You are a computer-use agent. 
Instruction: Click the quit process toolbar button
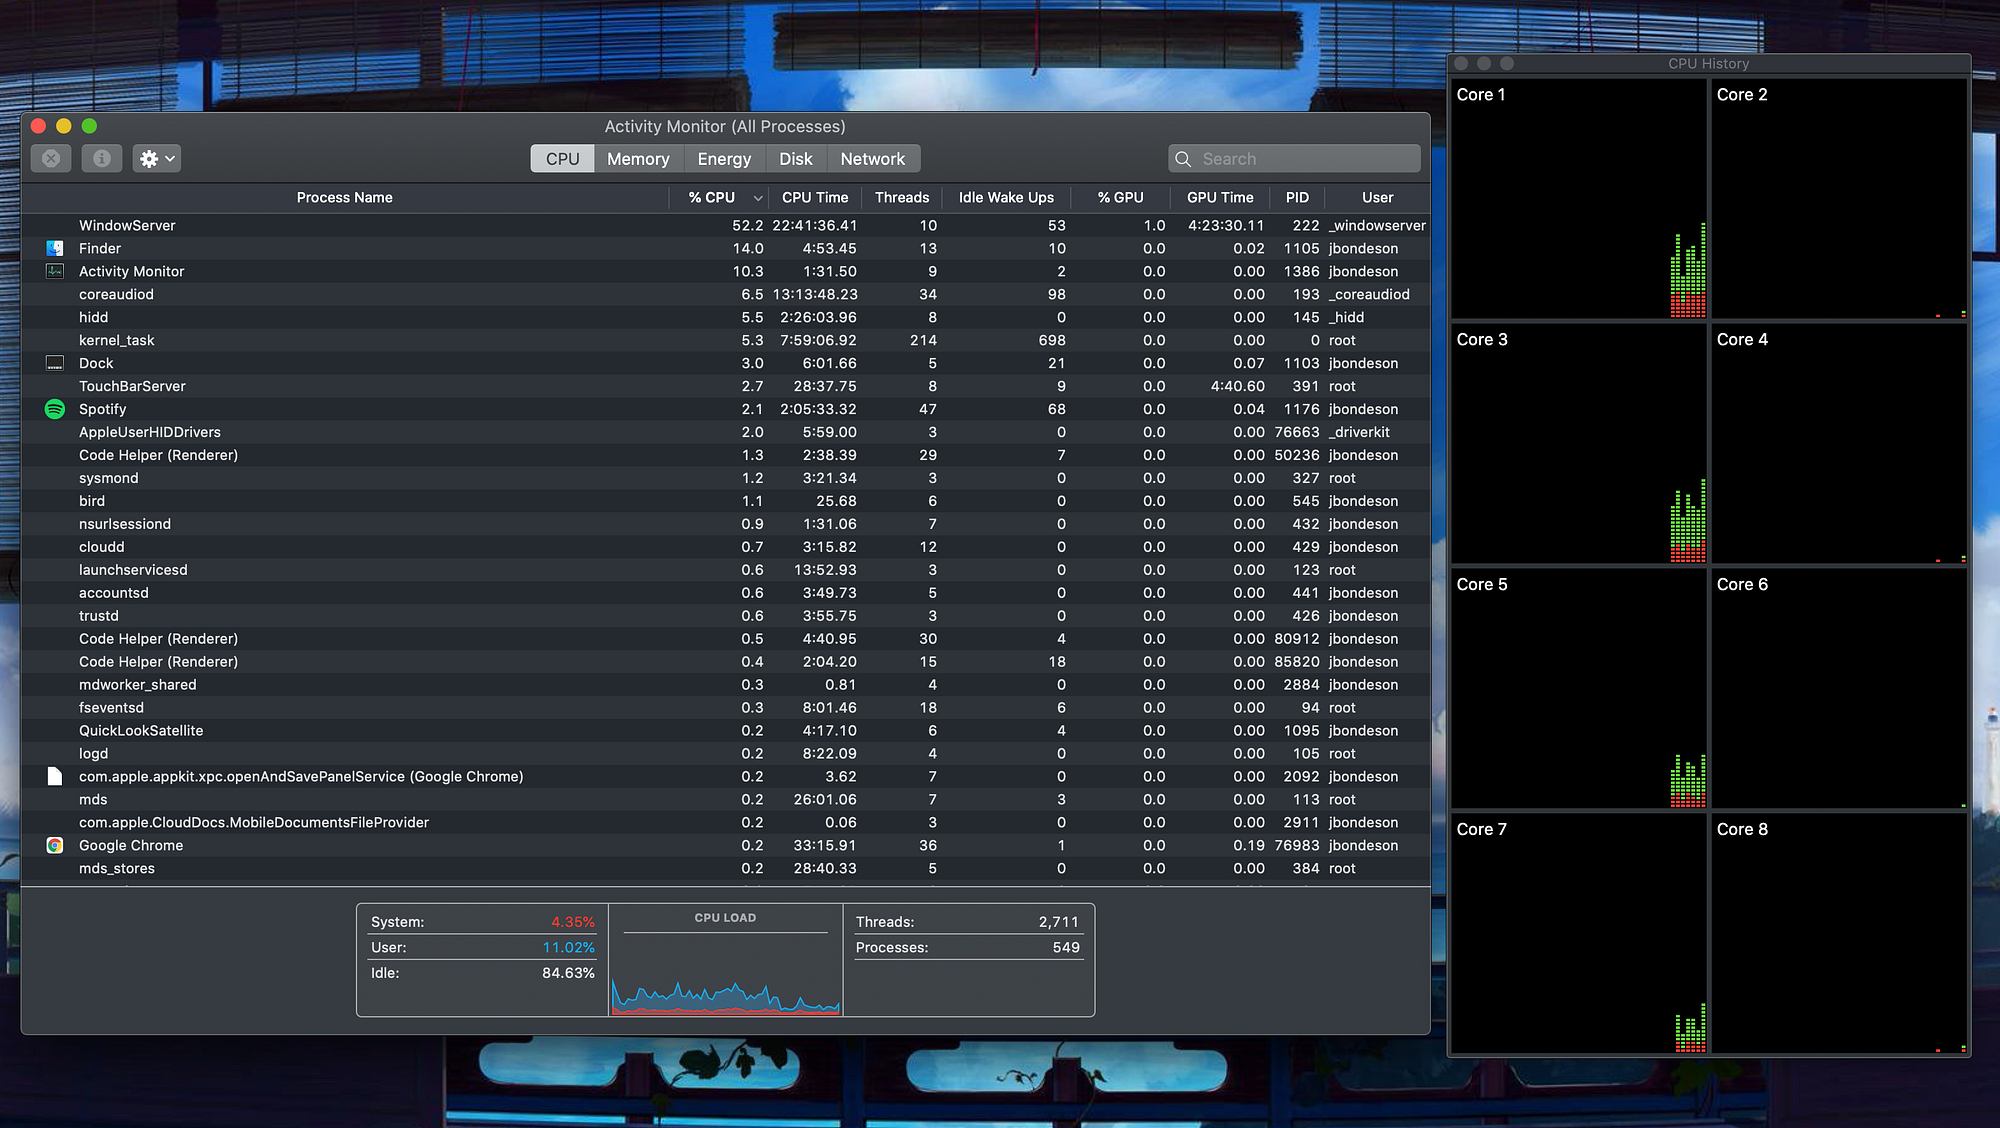click(51, 158)
